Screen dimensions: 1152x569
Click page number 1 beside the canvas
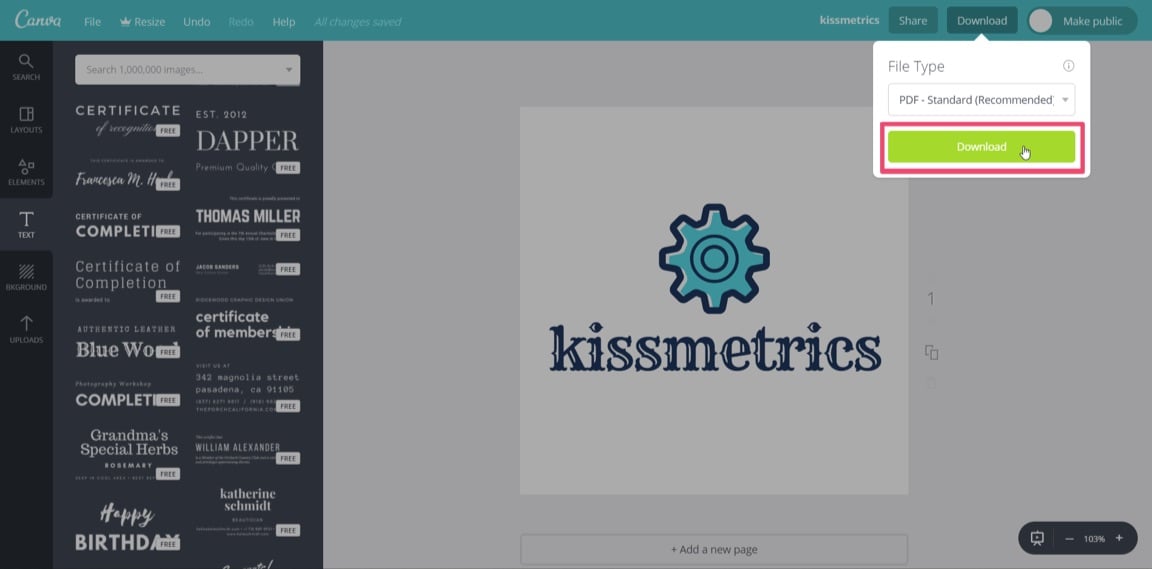pyautogui.click(x=931, y=298)
